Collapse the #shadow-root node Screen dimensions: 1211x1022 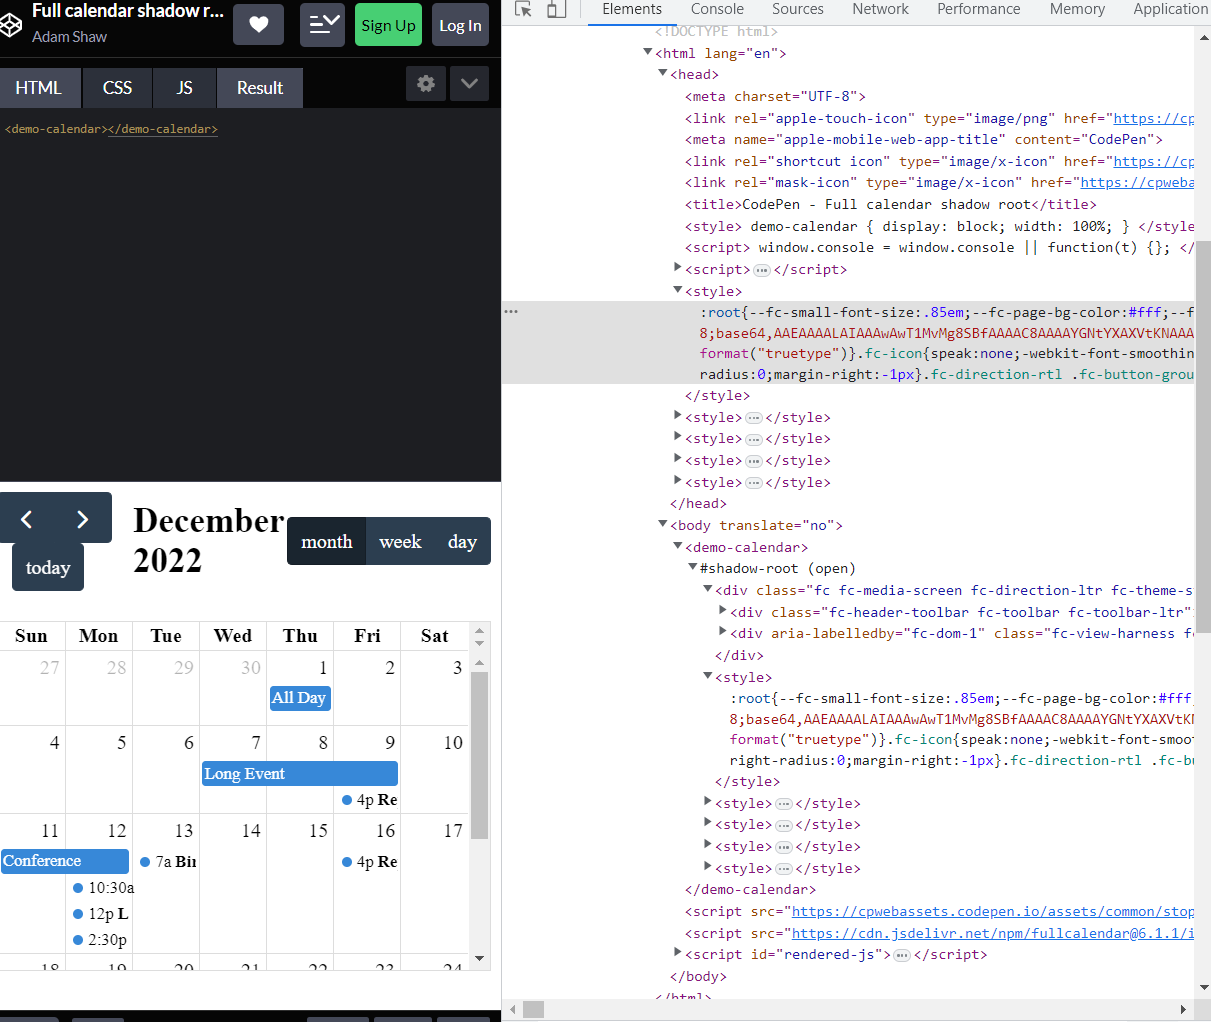(x=693, y=568)
